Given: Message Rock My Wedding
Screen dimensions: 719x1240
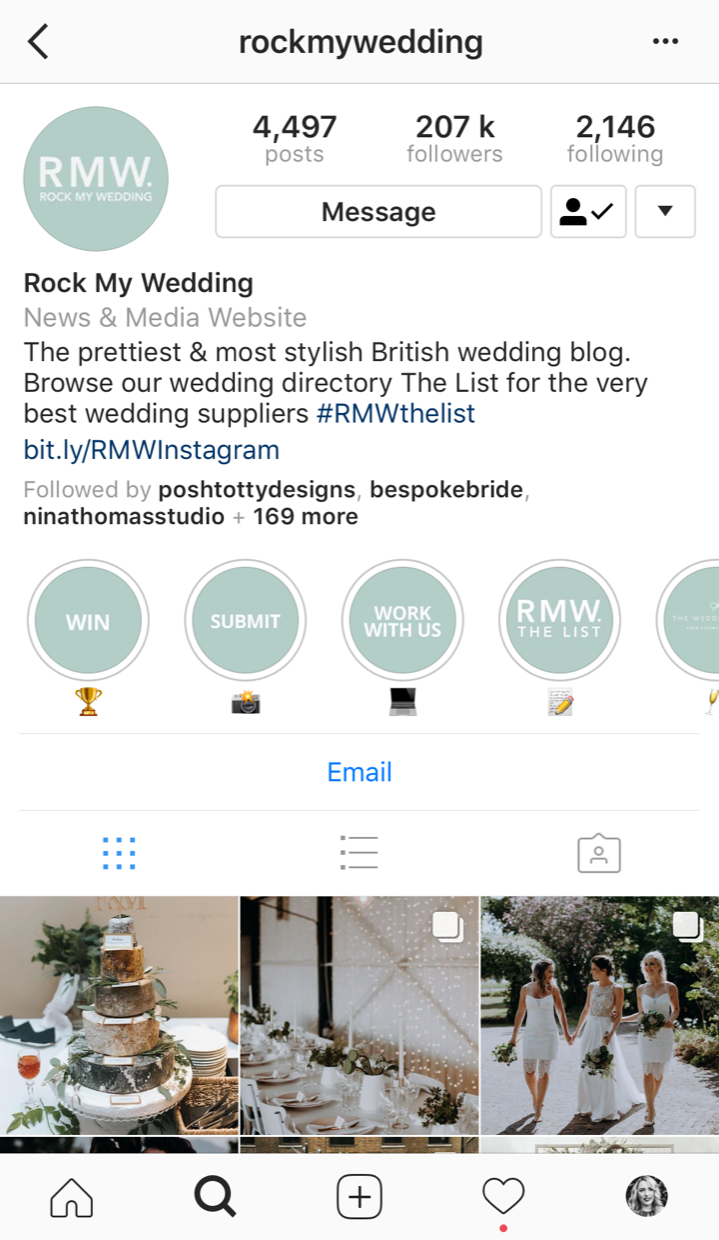Looking at the screenshot, I should tap(378, 212).
